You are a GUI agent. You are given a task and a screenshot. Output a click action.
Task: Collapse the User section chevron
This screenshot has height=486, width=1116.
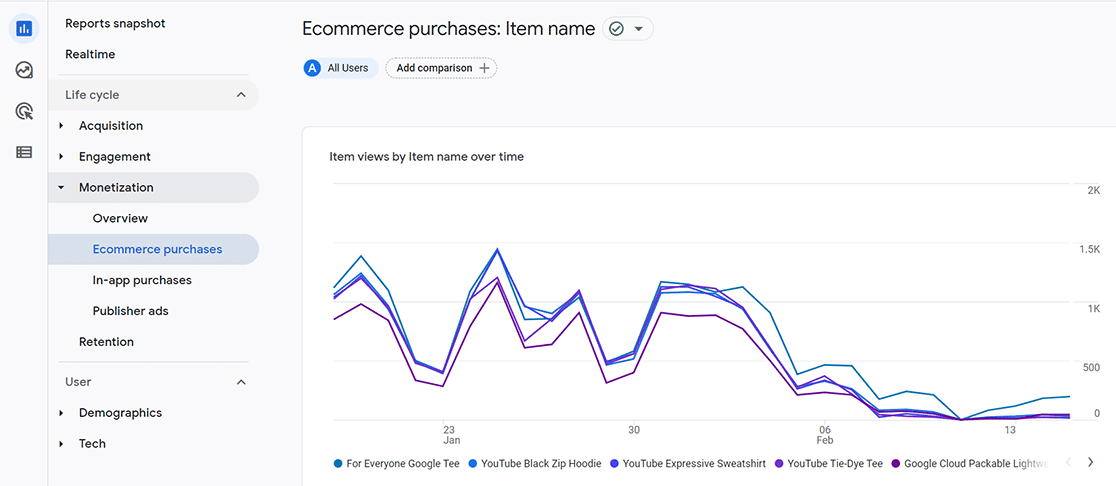[241, 382]
